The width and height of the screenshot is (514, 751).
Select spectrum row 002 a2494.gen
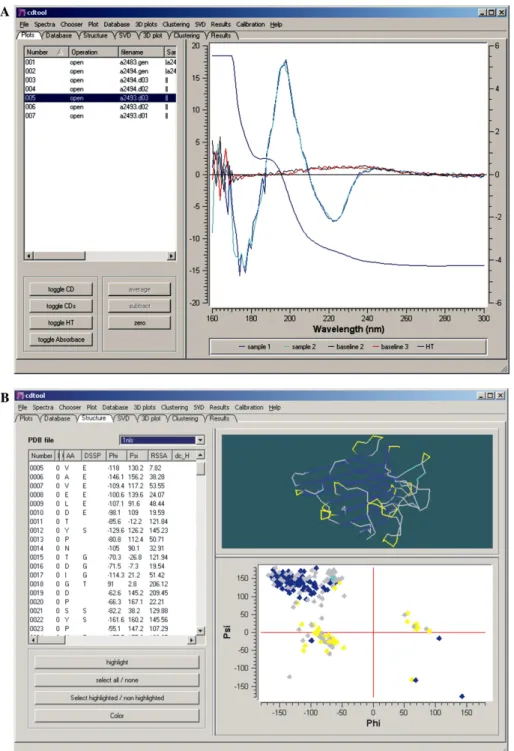click(x=100, y=71)
